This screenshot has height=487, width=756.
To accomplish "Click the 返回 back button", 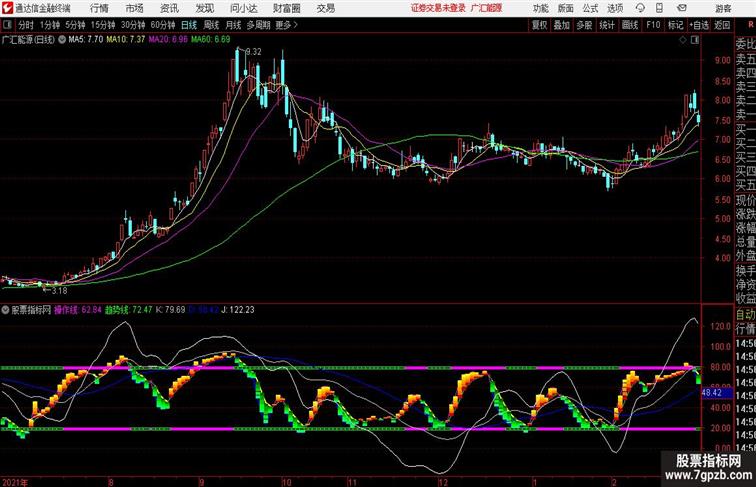I will coord(722,25).
